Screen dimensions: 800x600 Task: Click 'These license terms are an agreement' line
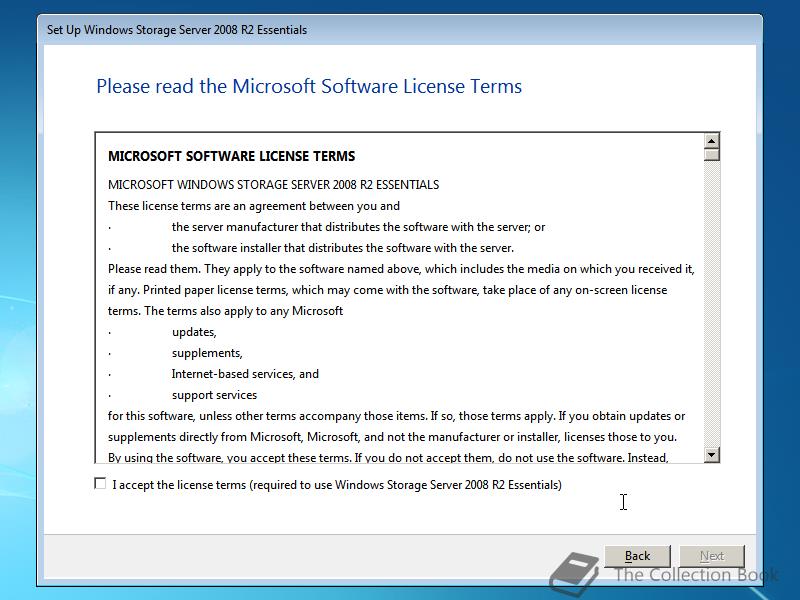click(x=254, y=206)
